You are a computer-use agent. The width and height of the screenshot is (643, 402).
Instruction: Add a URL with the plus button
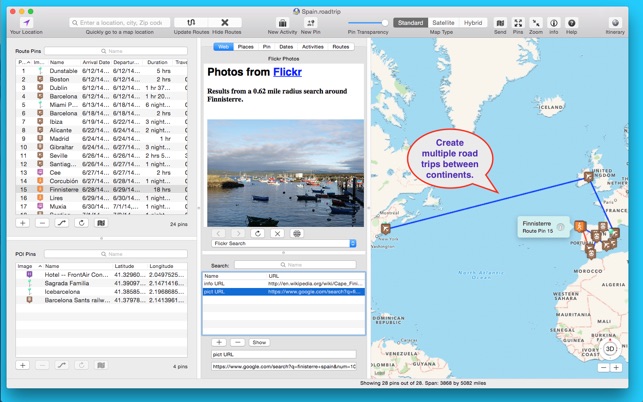[x=219, y=342]
